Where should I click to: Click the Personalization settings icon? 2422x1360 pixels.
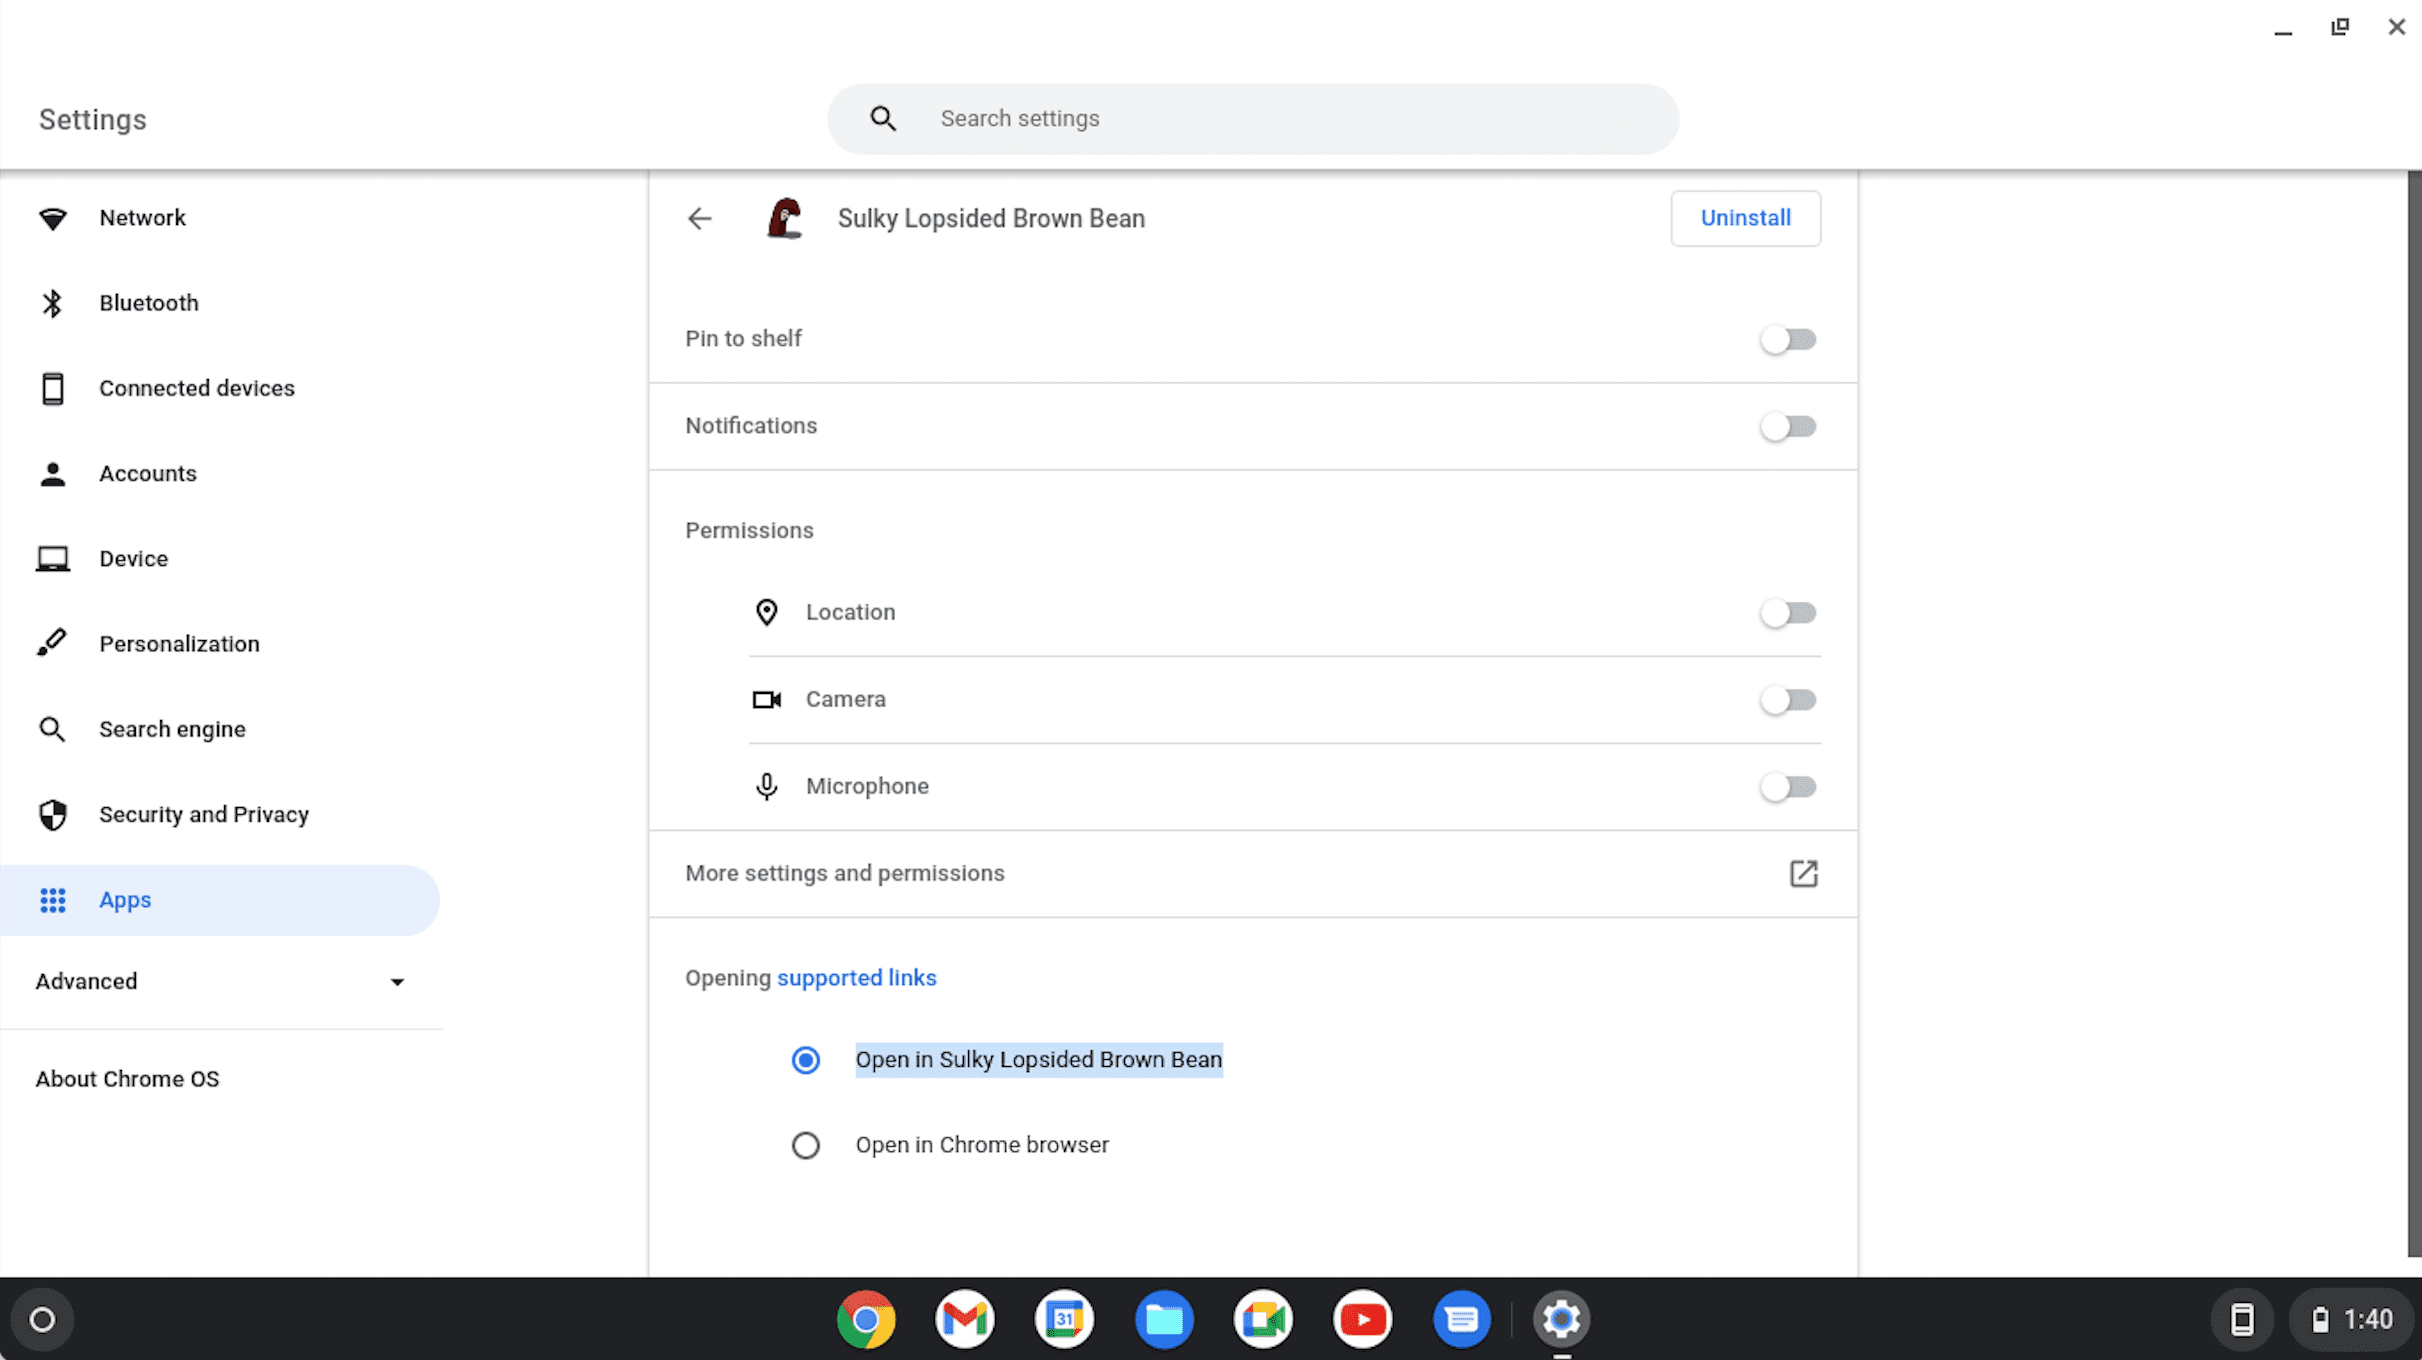[x=53, y=643]
